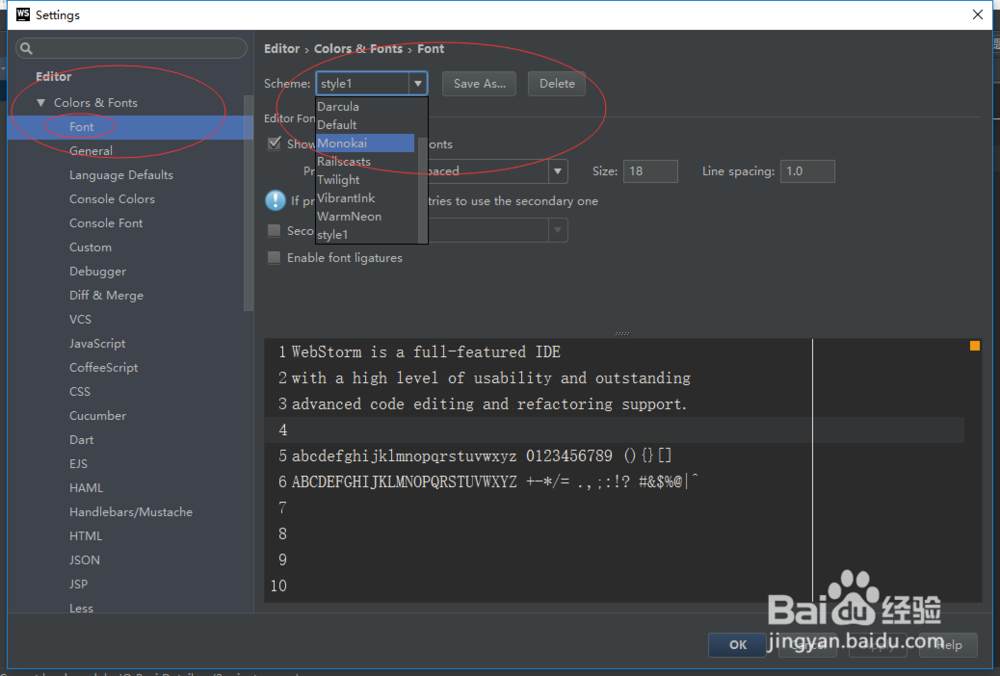Viewport: 1000px width, 676px height.
Task: Select style1 at bottom of scheme list
Action: (366, 235)
